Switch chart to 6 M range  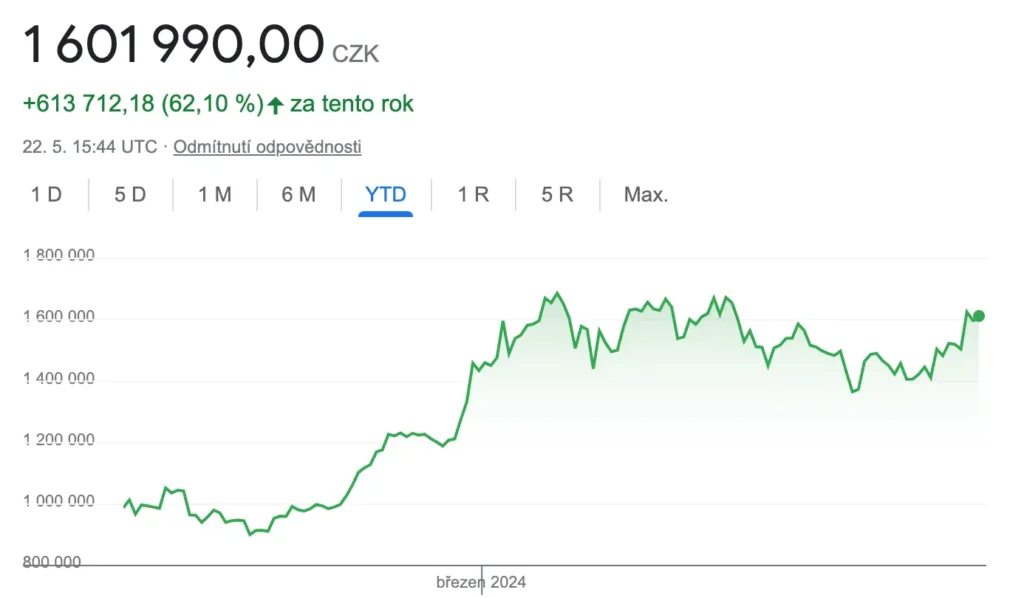coord(299,194)
